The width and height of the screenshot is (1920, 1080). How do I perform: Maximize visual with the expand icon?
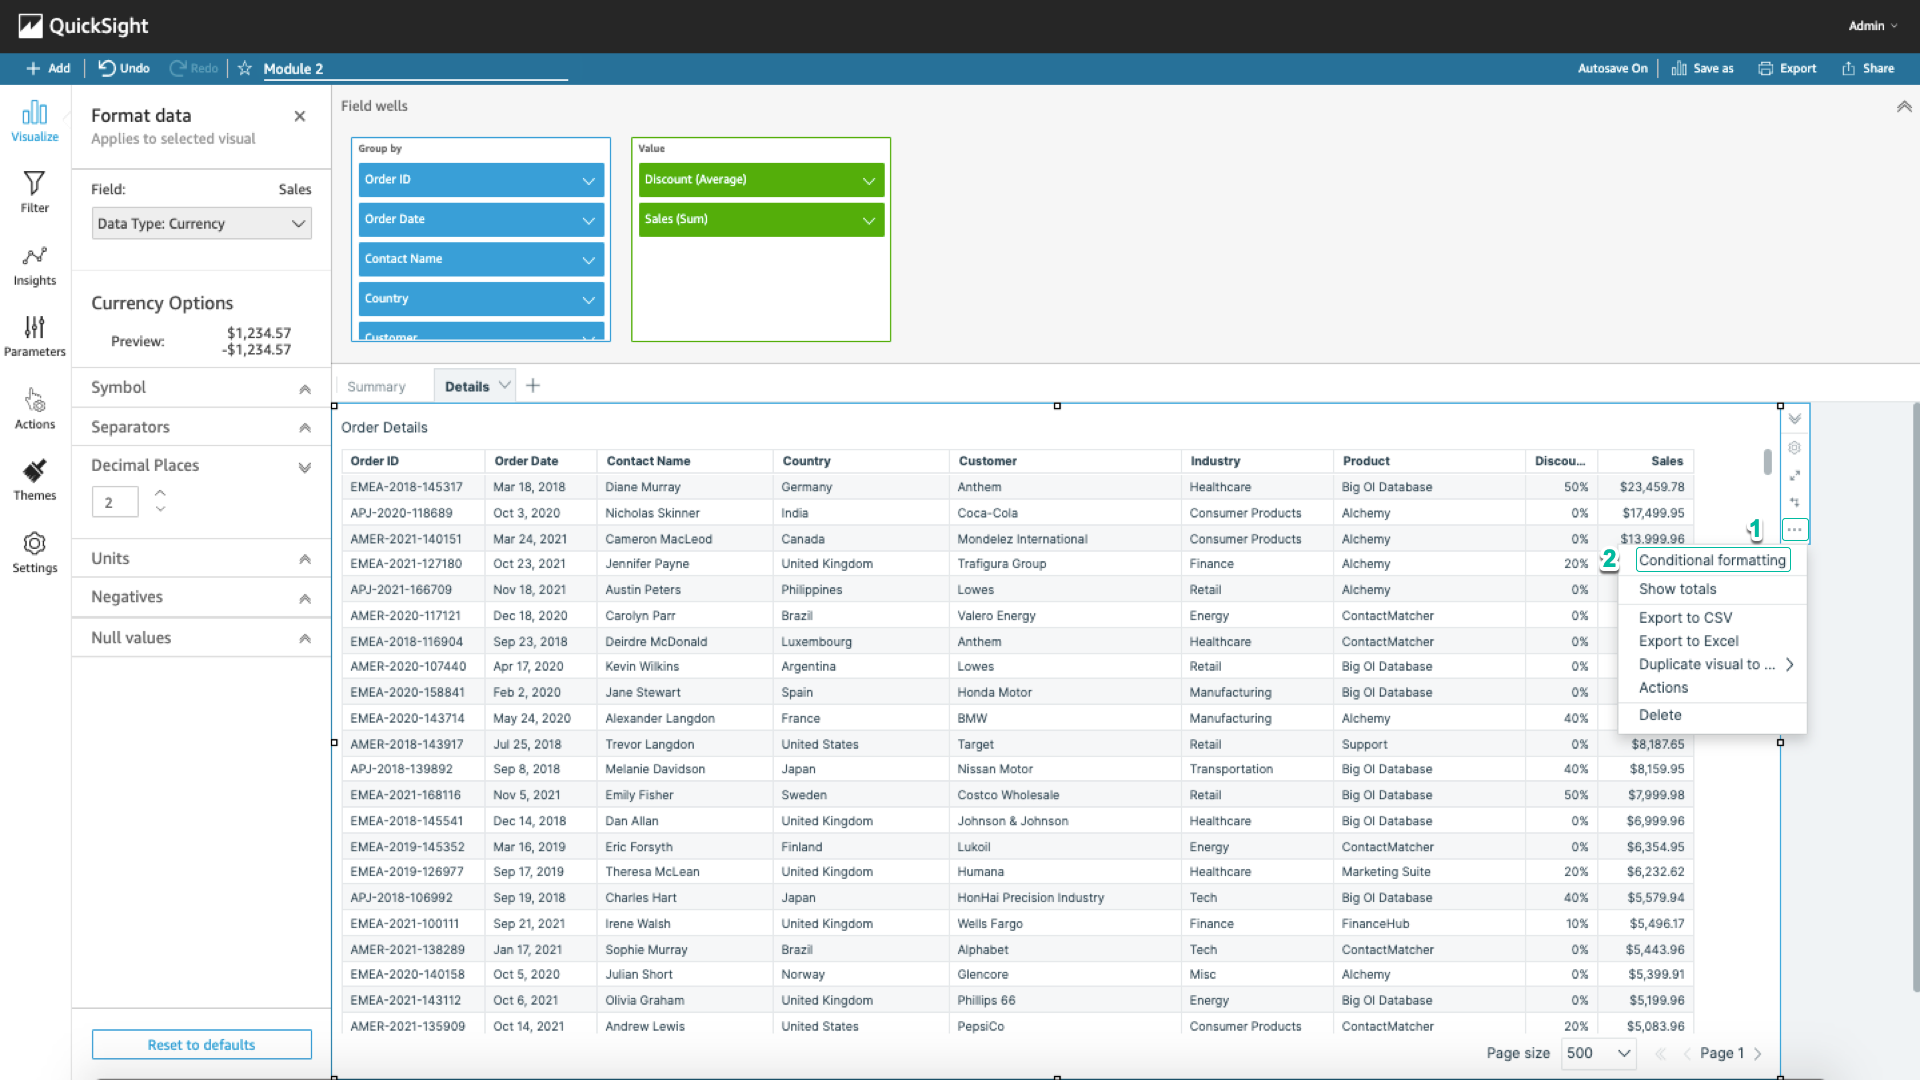pos(1794,475)
